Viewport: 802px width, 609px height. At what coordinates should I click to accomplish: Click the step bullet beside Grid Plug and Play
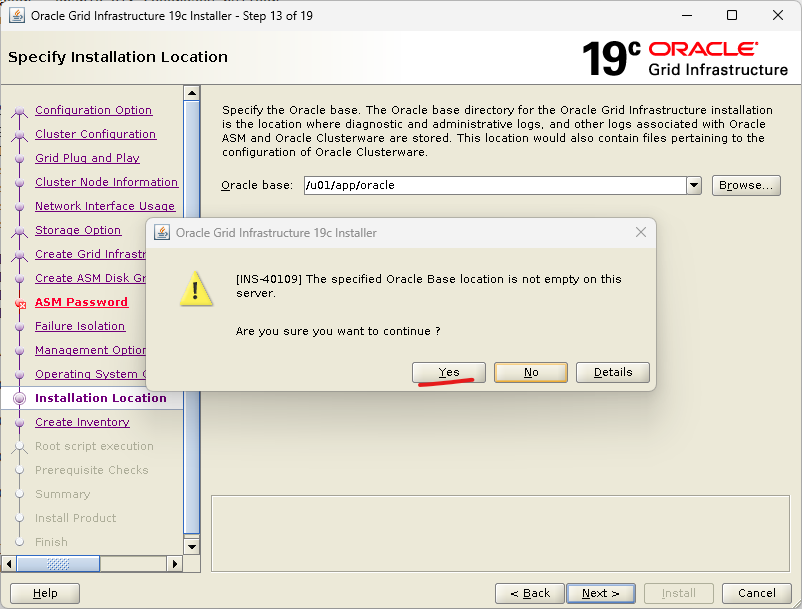point(19,158)
